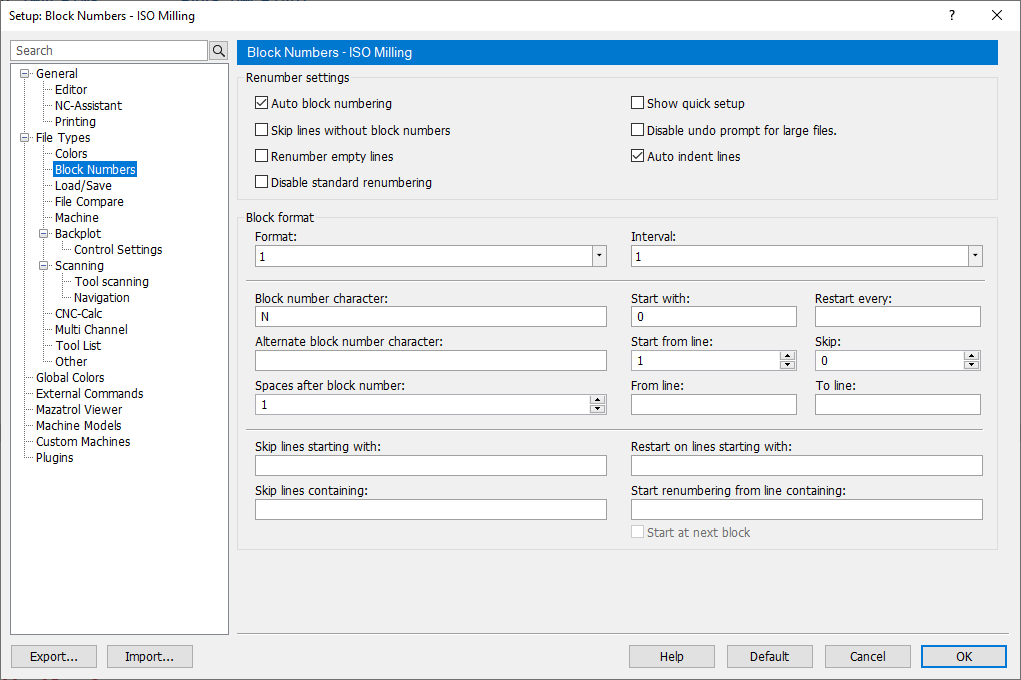Click the Restart every field
Image resolution: width=1021 pixels, height=680 pixels.
tap(897, 317)
